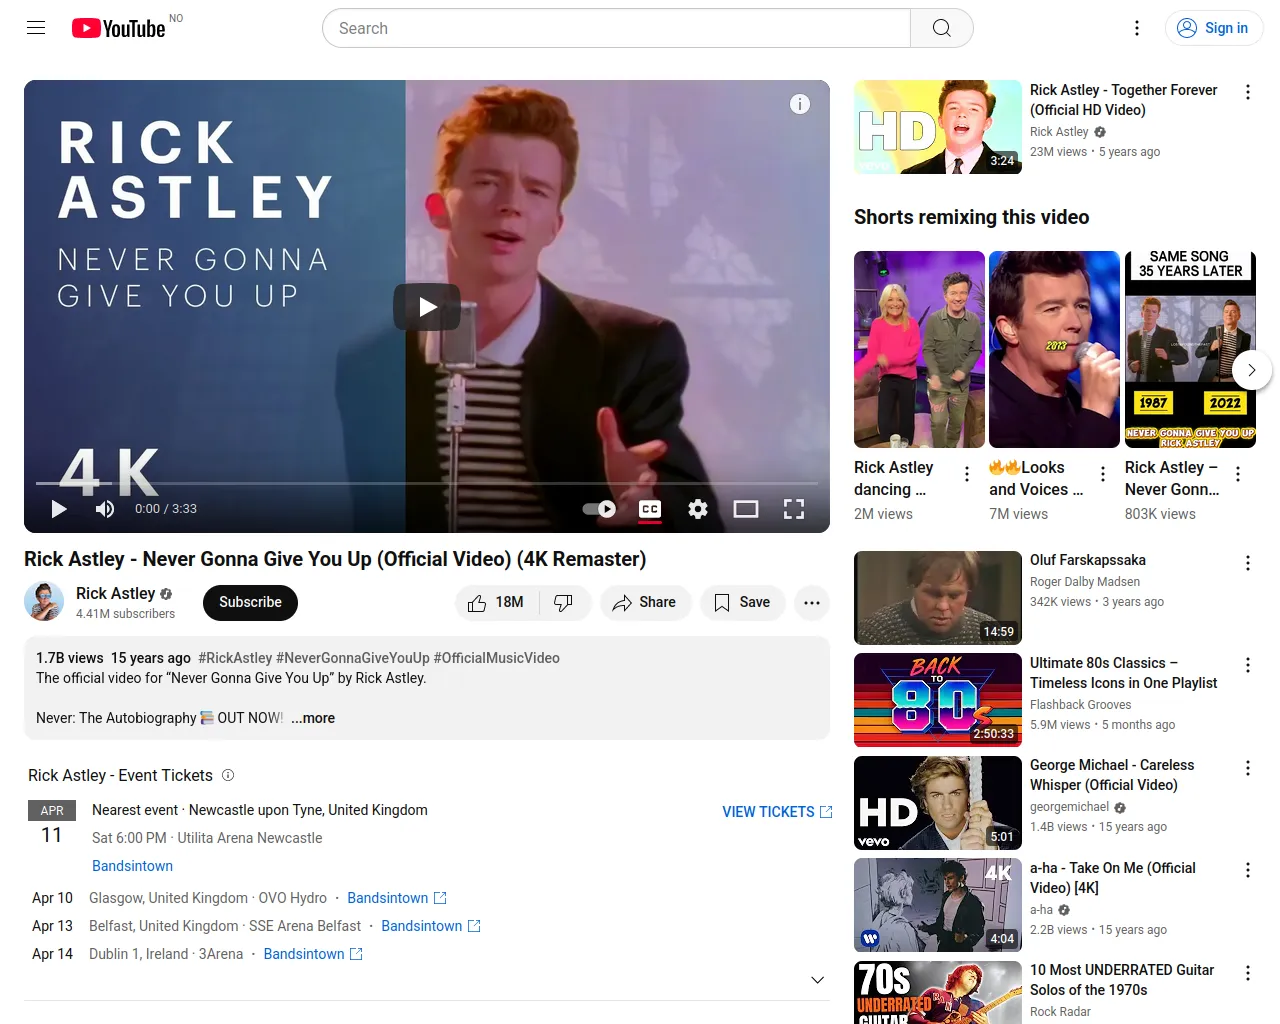Open options for Ultimate 80s Classics
Viewport: 1280px width, 1024px height.
tap(1248, 665)
